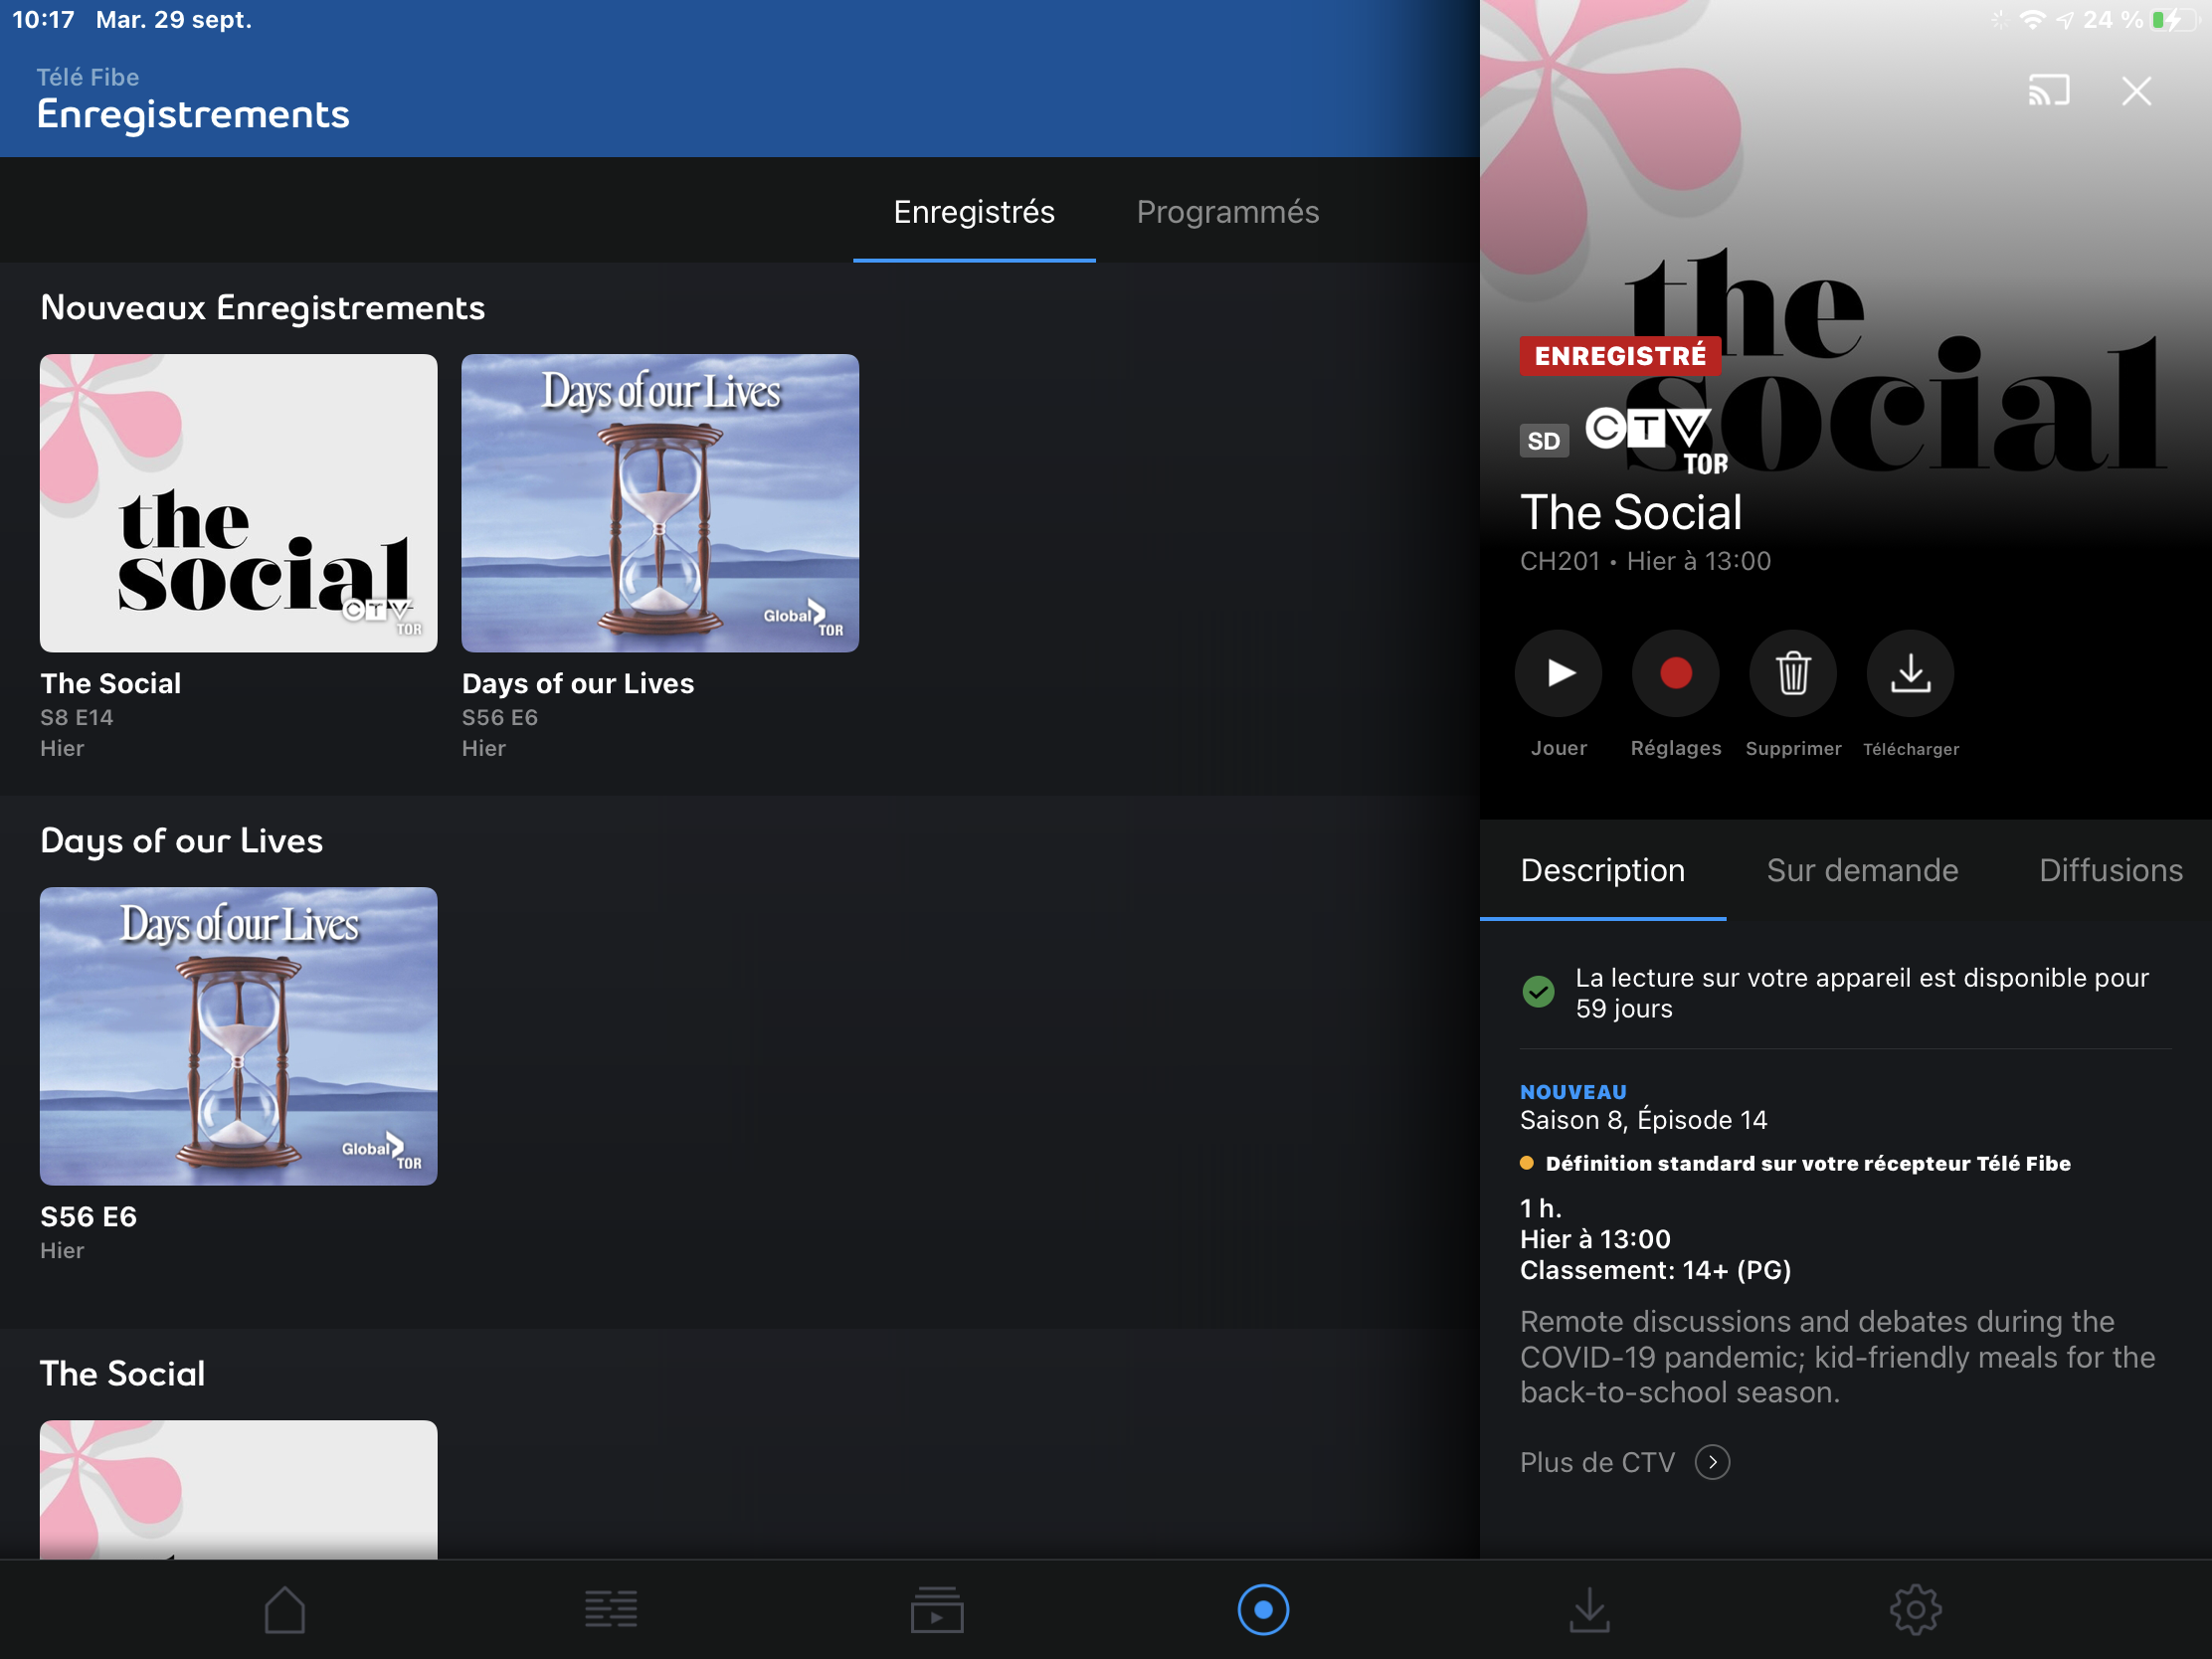The image size is (2212, 1659).
Task: Play The Social recording
Action: [1558, 673]
